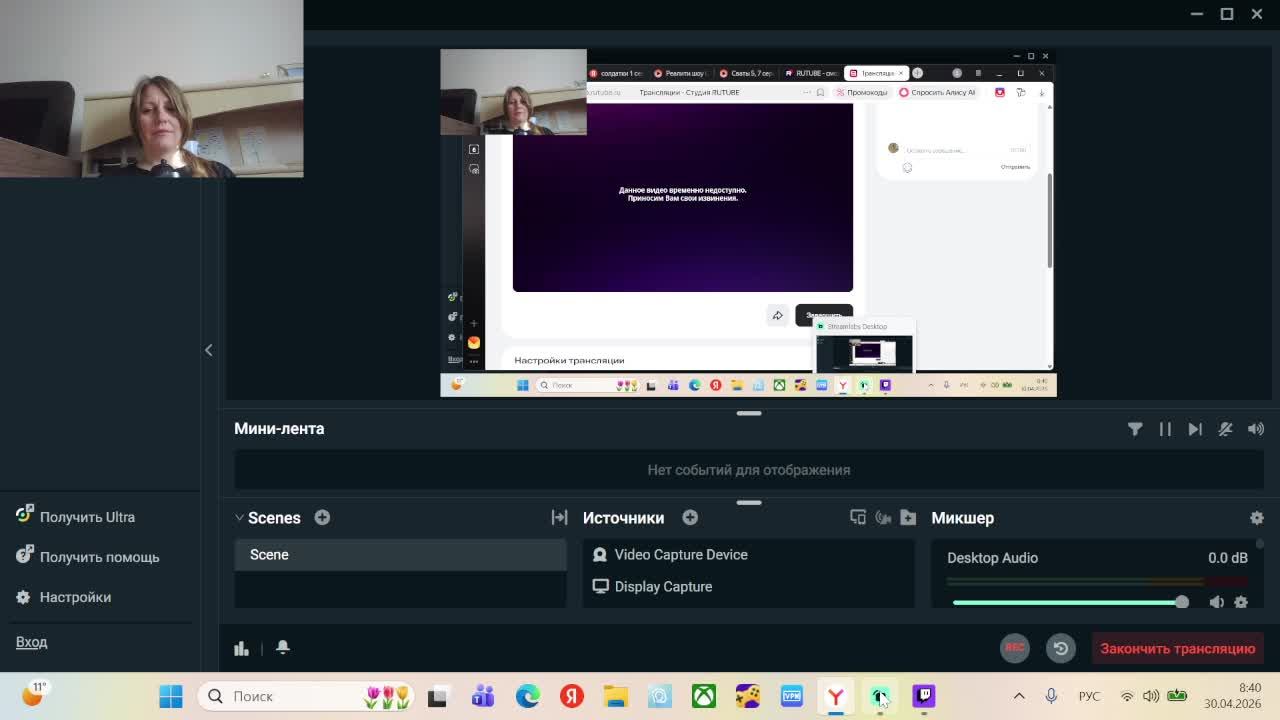The width and height of the screenshot is (1280, 720).
Task: Click the Вход login link
Action: click(31, 642)
